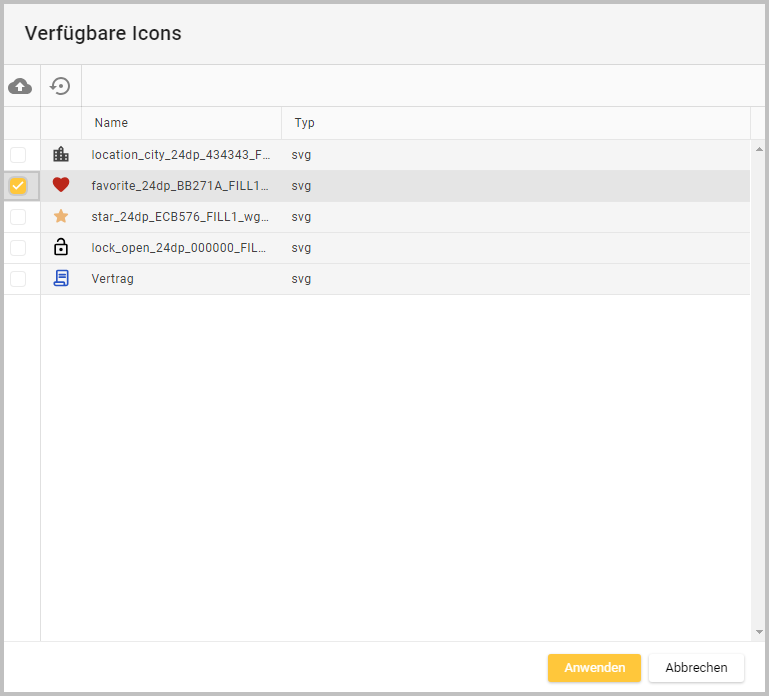The width and height of the screenshot is (769, 696).
Task: Sort by the Typ column header
Action: pos(304,123)
